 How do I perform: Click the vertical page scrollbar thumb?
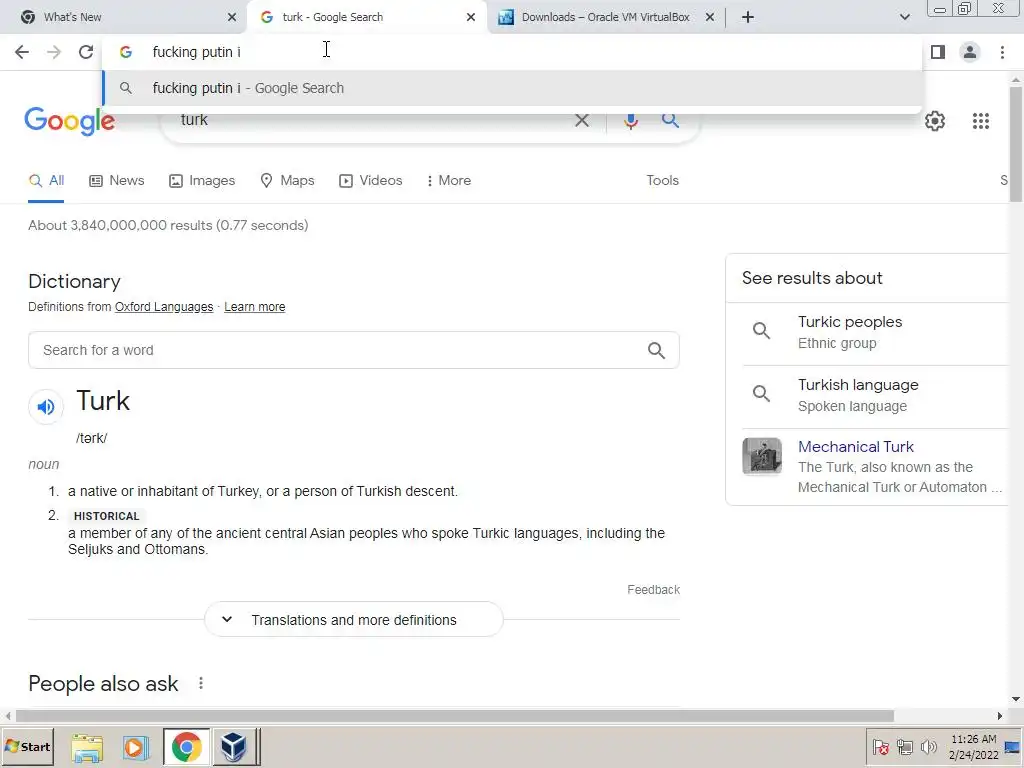1015,144
